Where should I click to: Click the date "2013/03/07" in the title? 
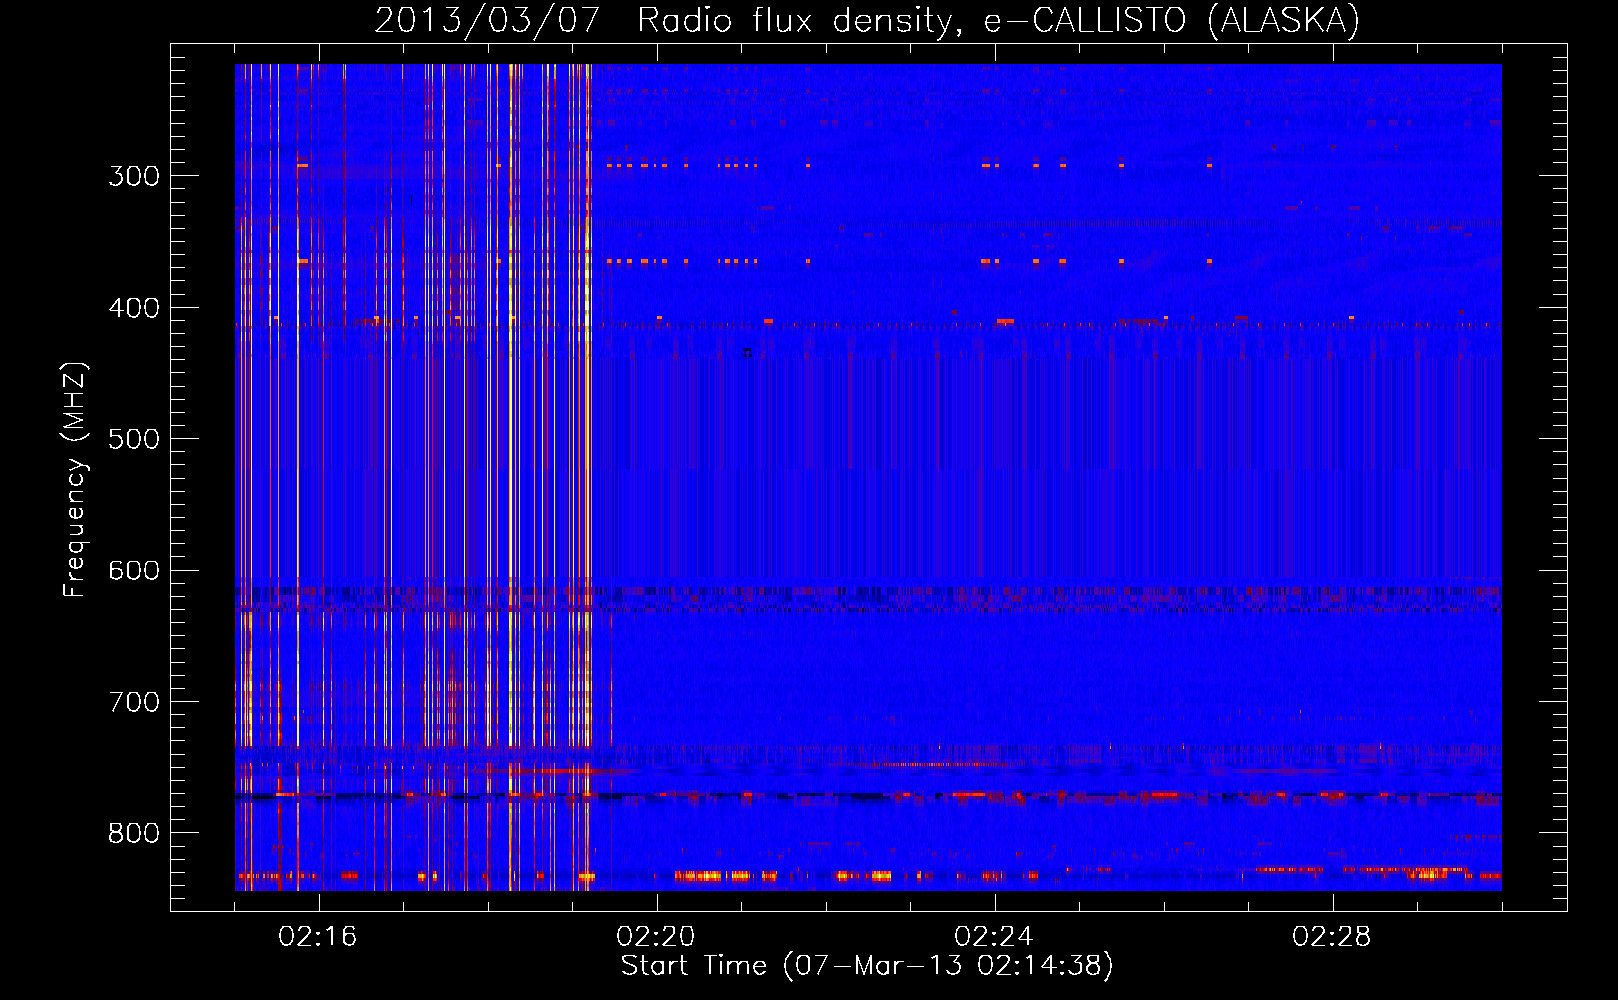(x=487, y=20)
